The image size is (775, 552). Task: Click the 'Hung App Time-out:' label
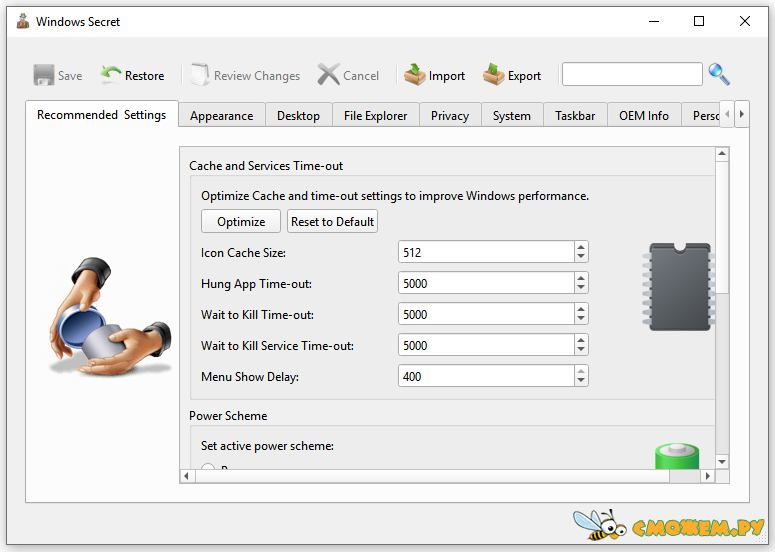257,284
